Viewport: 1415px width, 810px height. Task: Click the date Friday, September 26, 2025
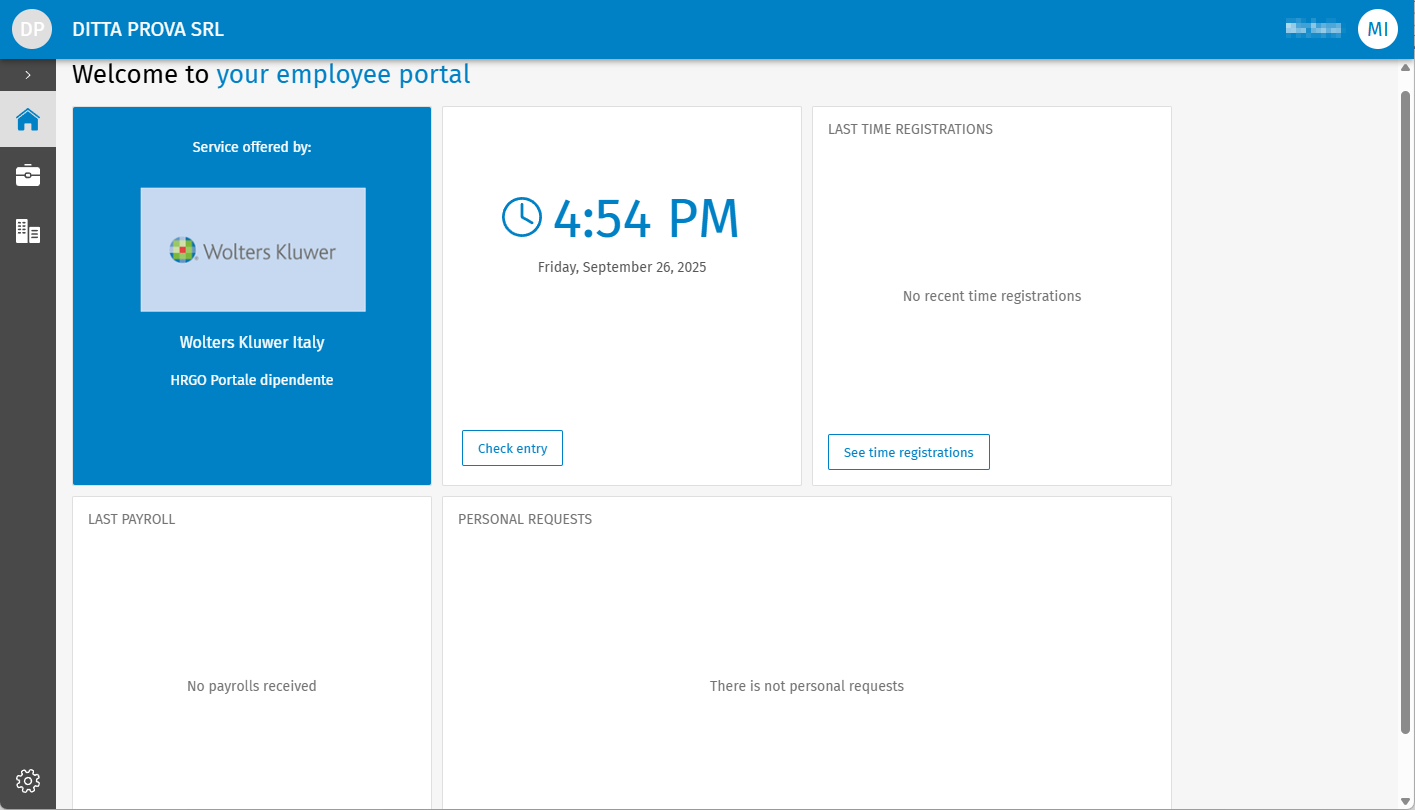622,267
